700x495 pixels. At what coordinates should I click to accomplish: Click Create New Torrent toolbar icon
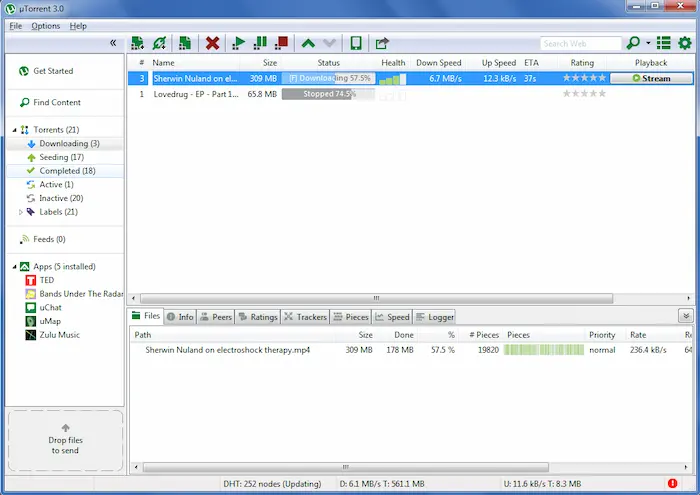pos(185,43)
